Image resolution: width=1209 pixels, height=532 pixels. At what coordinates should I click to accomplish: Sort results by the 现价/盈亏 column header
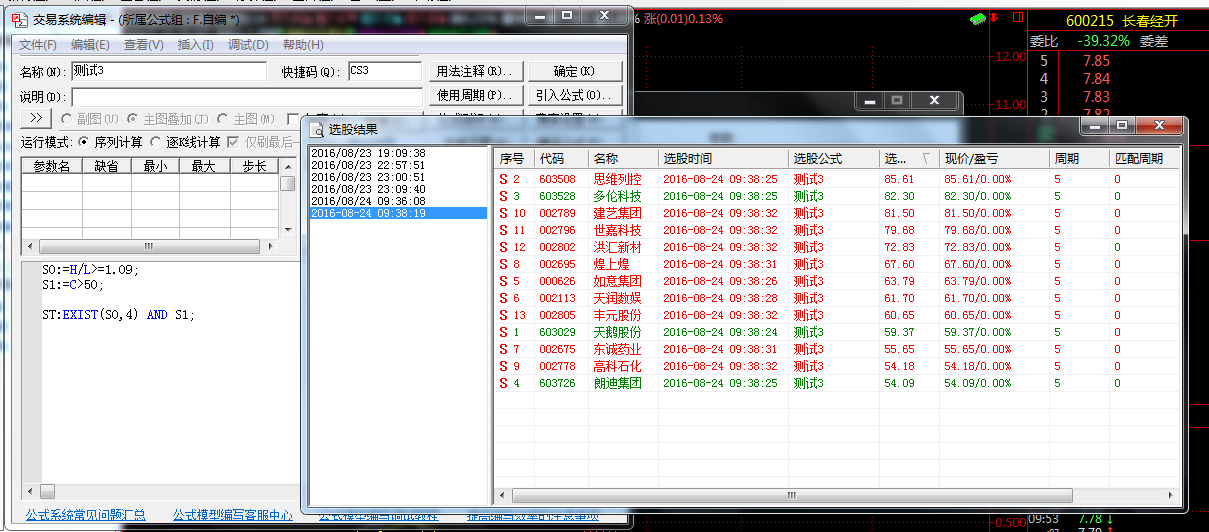(993, 158)
